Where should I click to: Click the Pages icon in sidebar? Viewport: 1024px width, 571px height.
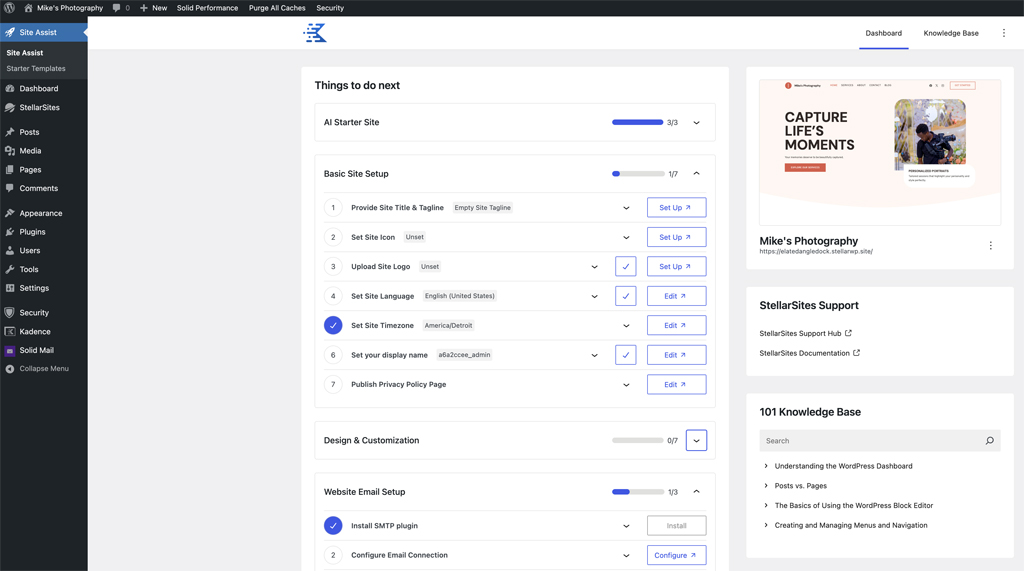[x=10, y=170]
